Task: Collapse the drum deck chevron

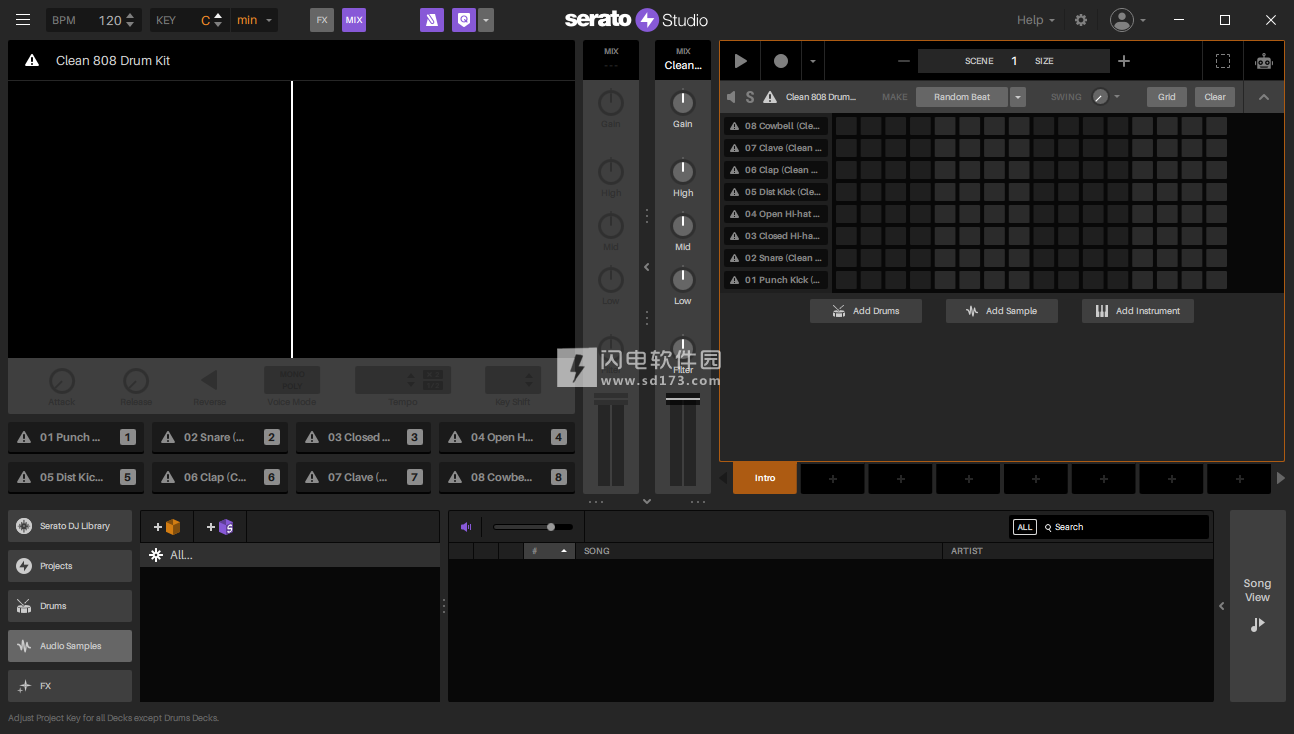Action: 1264,97
